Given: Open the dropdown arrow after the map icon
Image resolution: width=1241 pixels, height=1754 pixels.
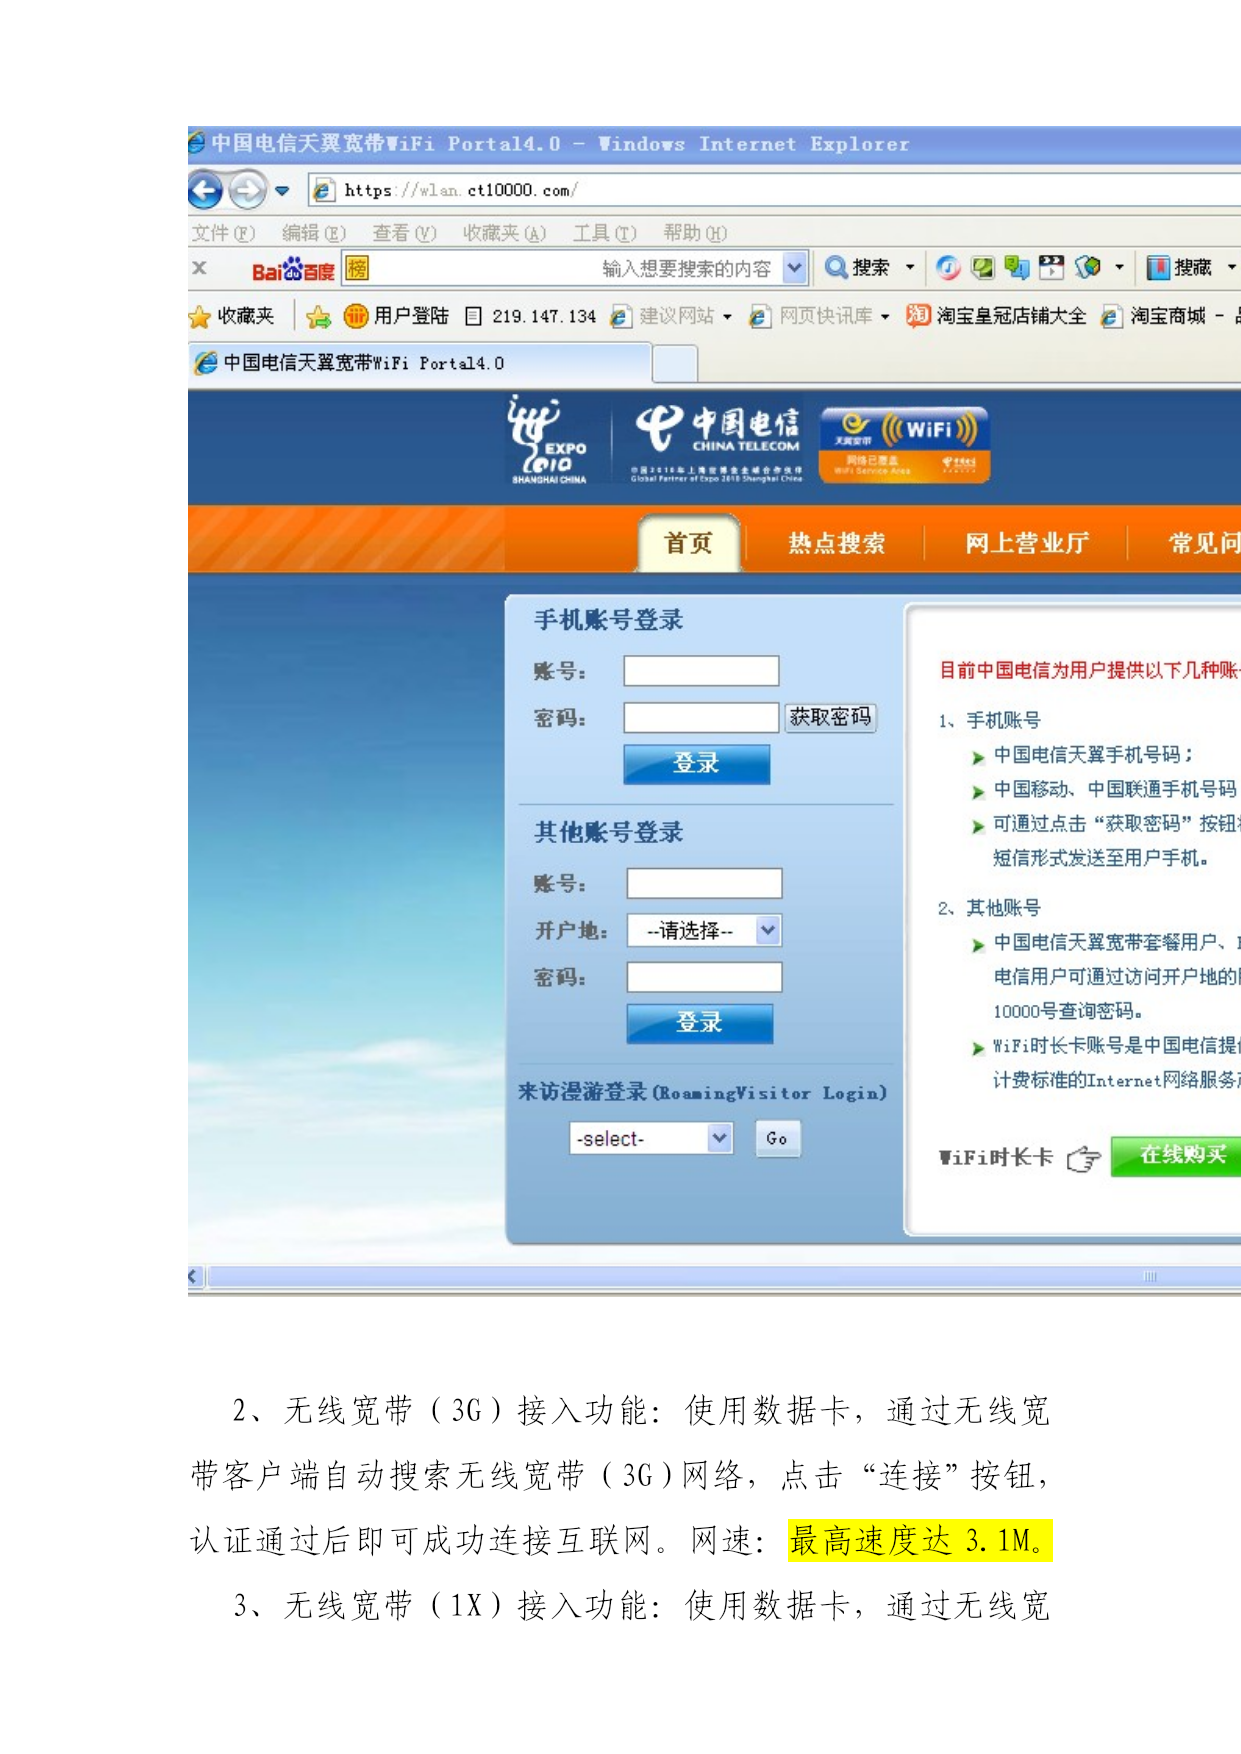Looking at the screenshot, I should [1119, 268].
